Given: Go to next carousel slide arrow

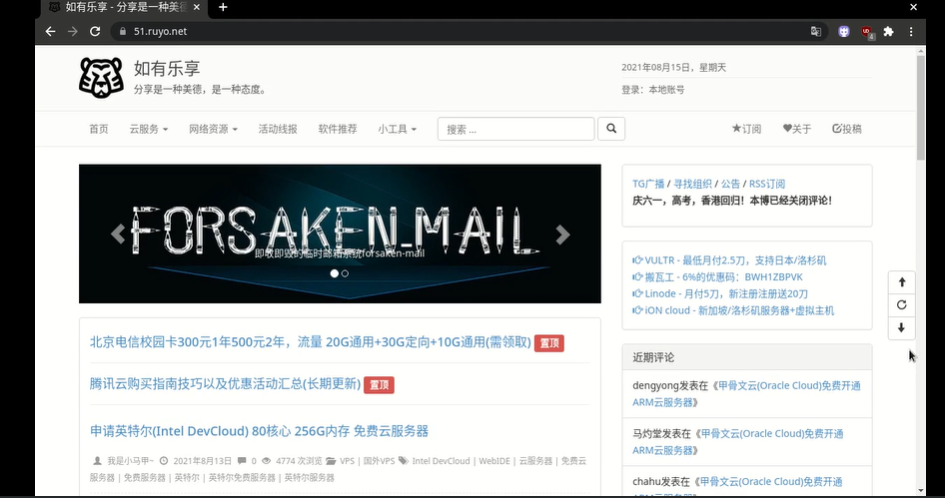Looking at the screenshot, I should point(562,234).
